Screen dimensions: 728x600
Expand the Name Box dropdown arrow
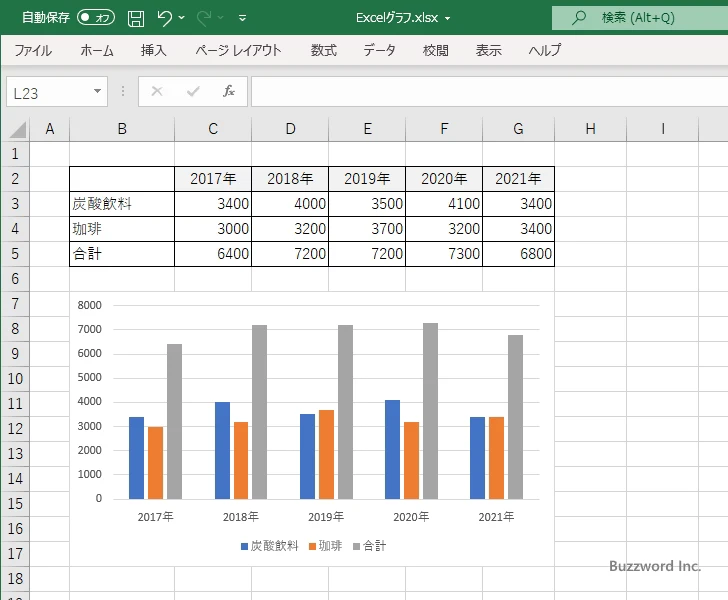[x=97, y=91]
